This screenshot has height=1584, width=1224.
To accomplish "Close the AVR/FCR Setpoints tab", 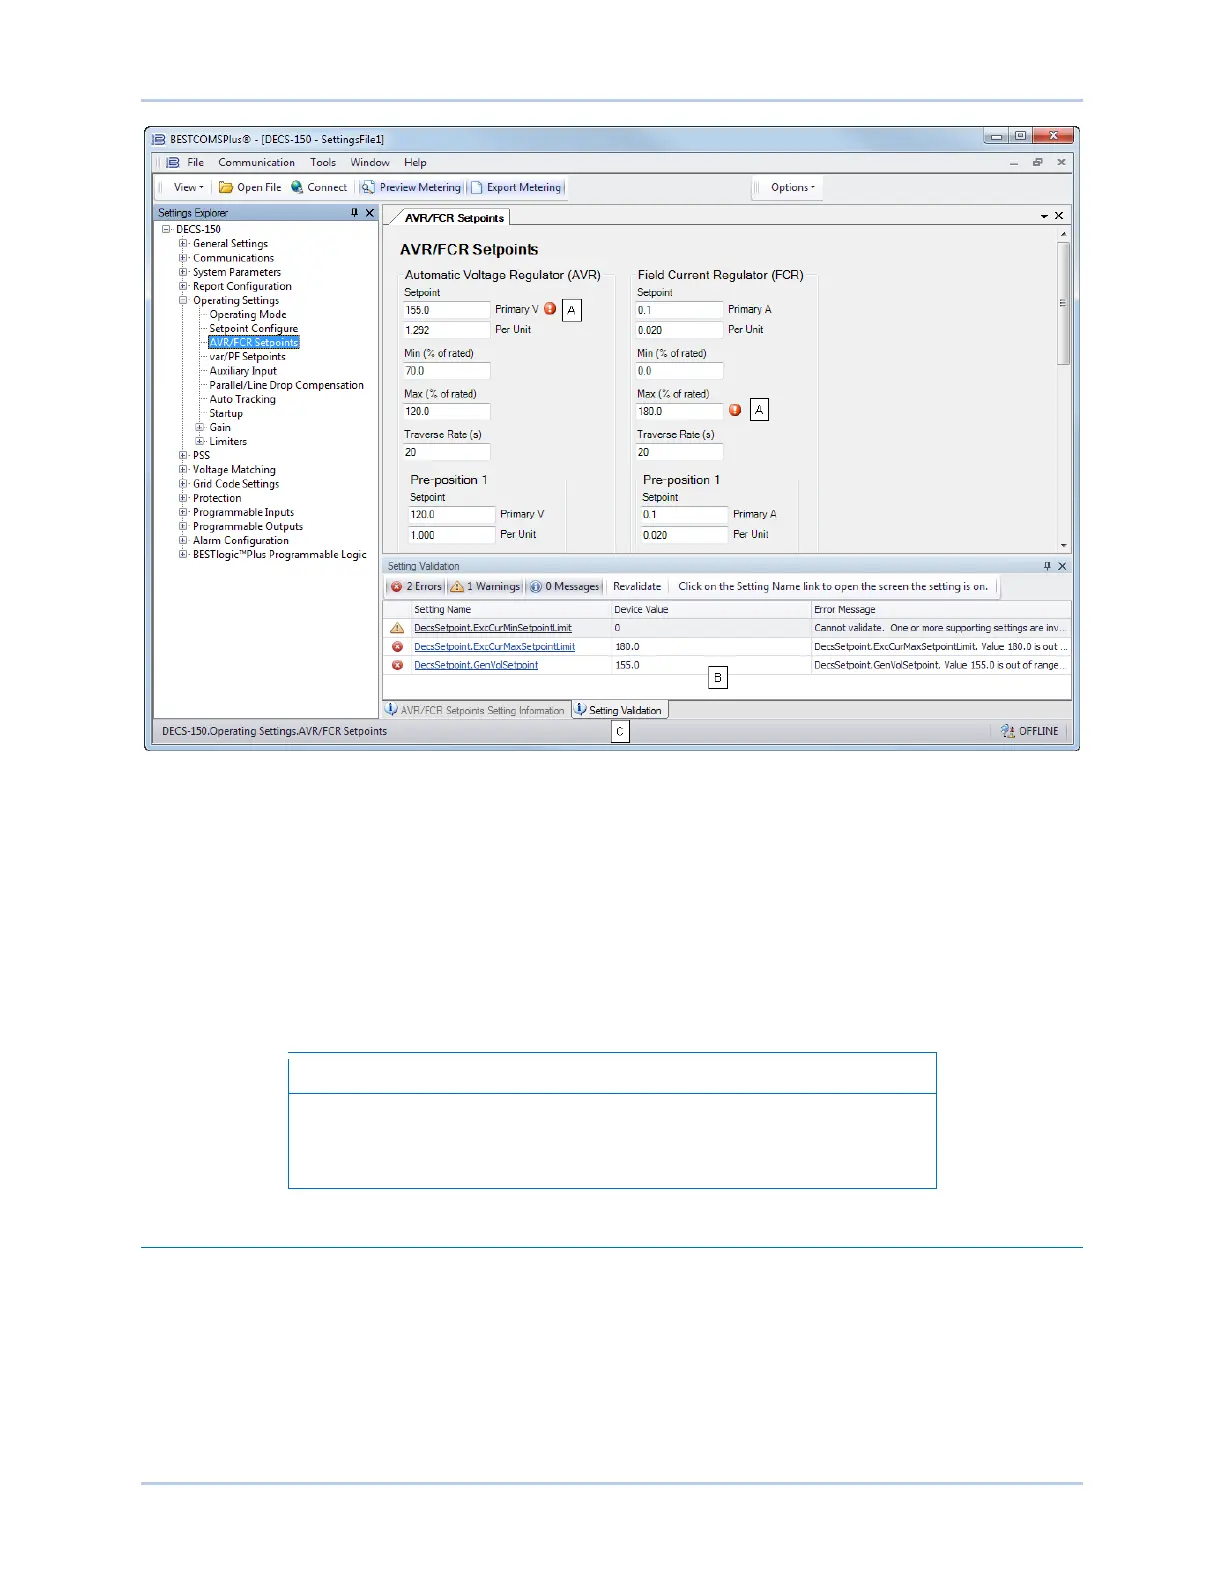I will click(1059, 216).
